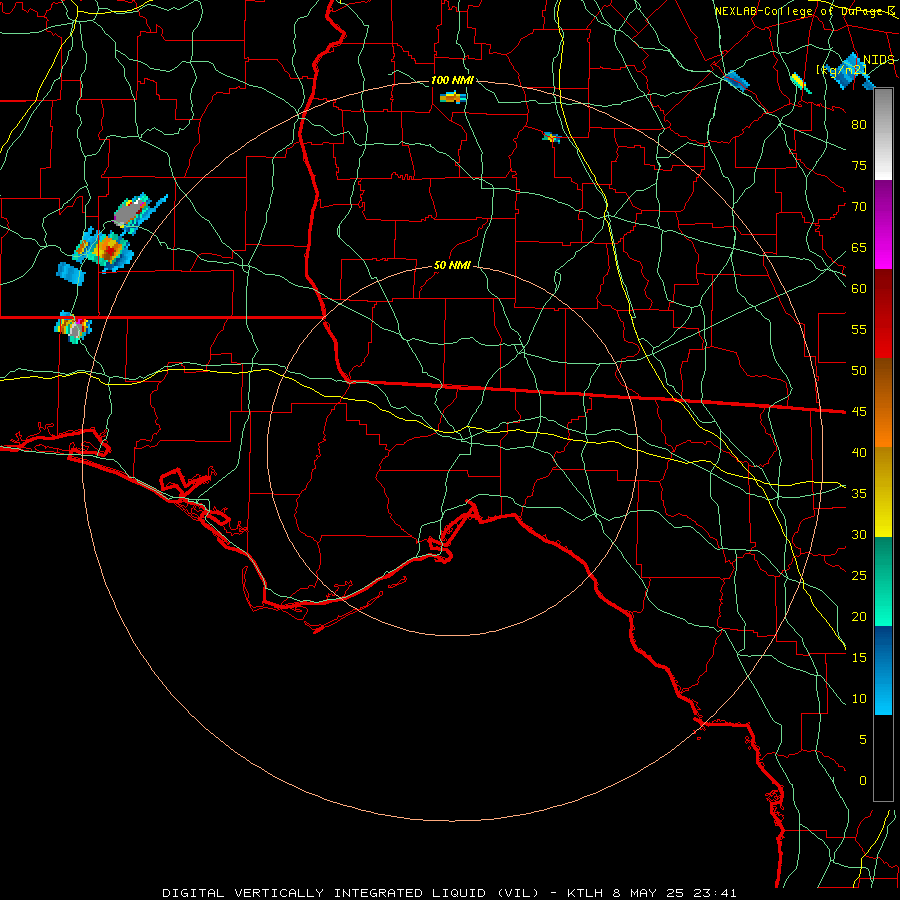The width and height of the screenshot is (900, 900).
Task: Click the color scale value 65
Action: [x=859, y=247]
